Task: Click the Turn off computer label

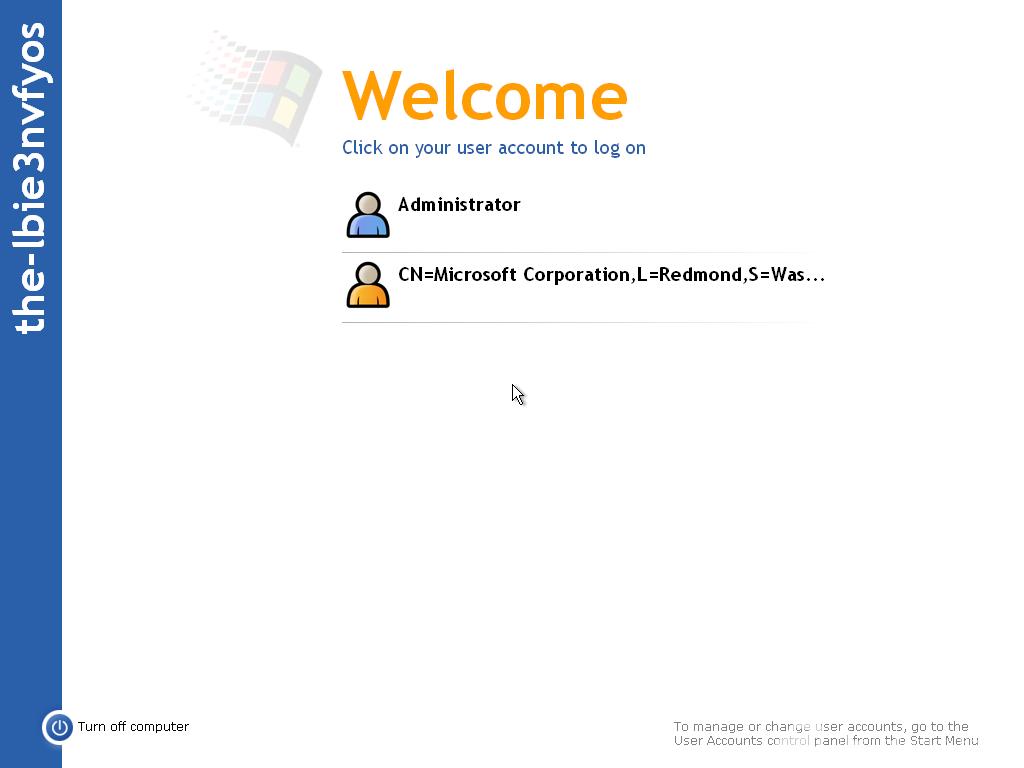Action: [x=133, y=726]
